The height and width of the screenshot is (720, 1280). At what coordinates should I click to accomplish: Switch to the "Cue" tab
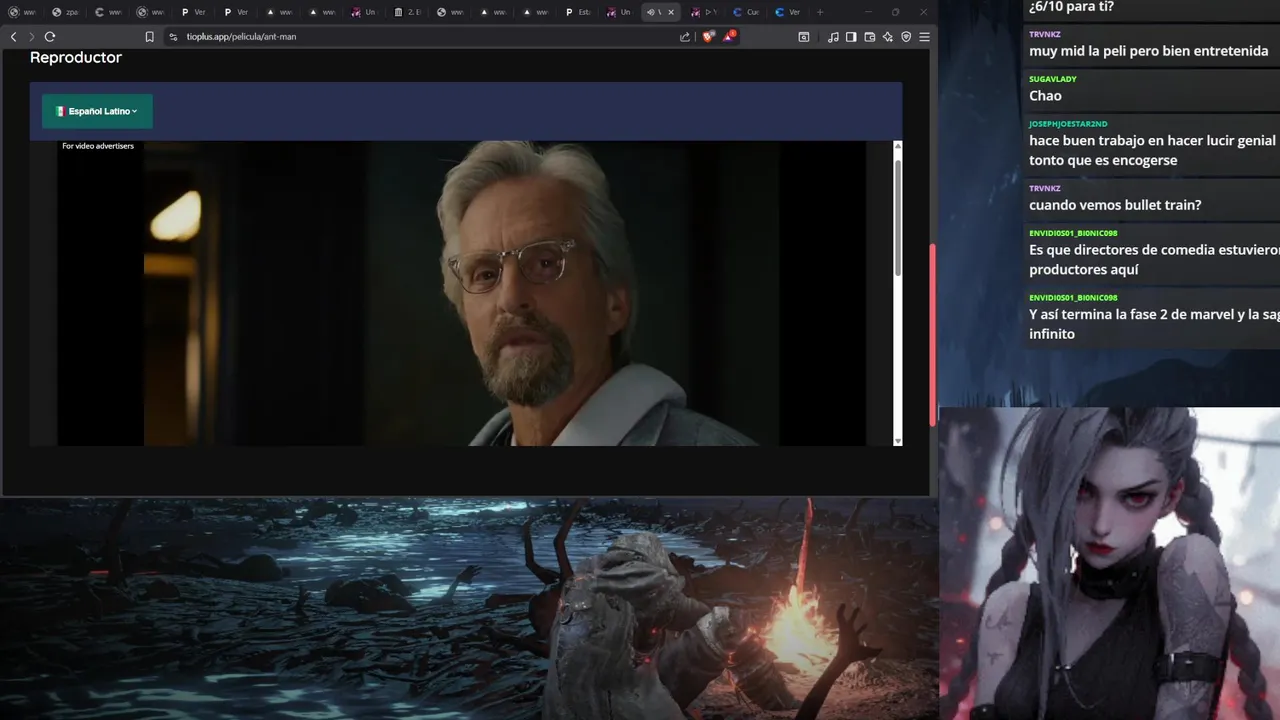(x=747, y=12)
